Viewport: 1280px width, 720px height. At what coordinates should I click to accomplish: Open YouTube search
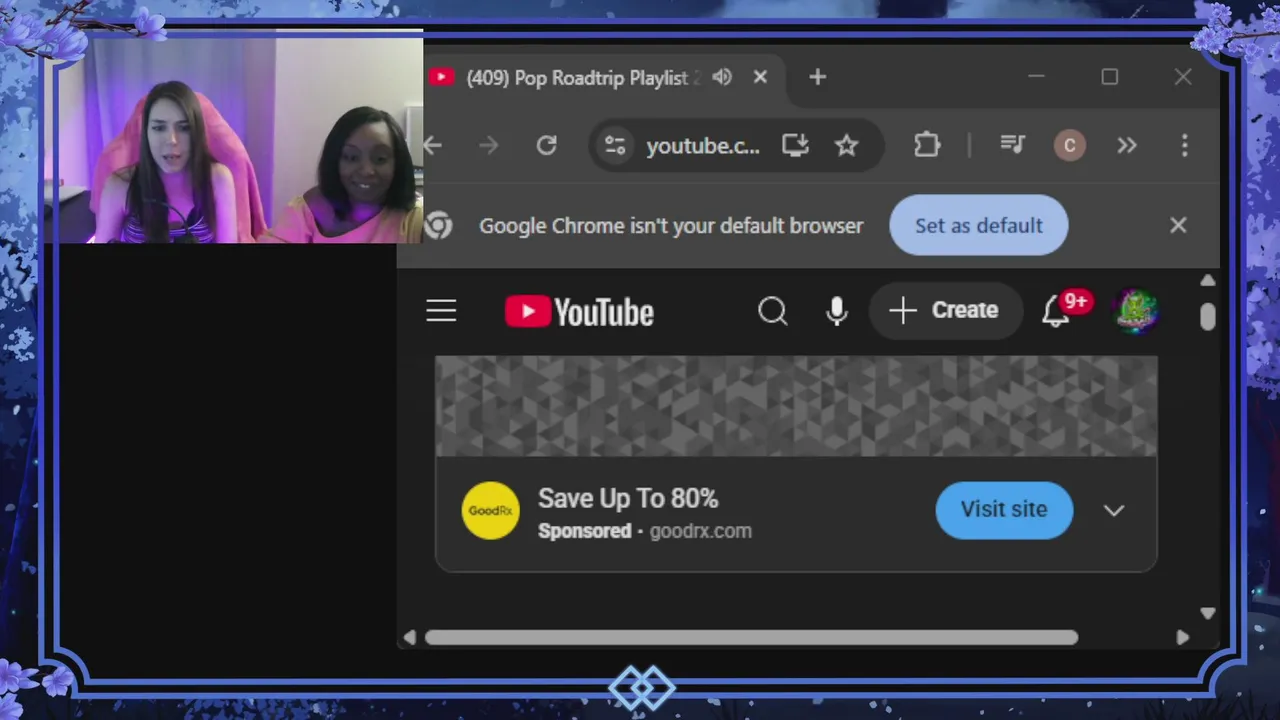pos(772,311)
